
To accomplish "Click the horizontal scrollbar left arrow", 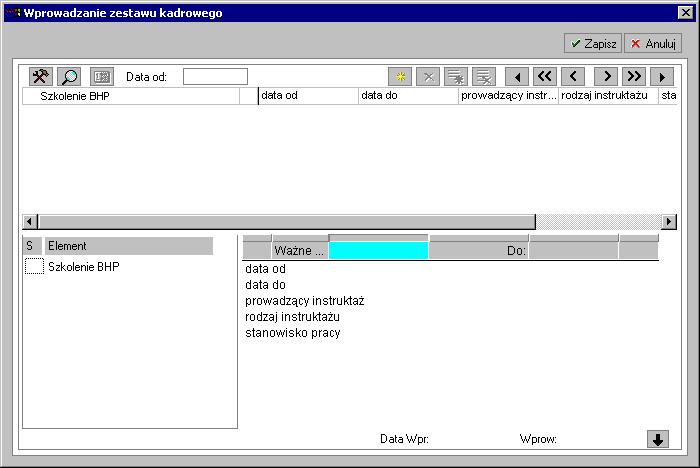I will (29, 221).
